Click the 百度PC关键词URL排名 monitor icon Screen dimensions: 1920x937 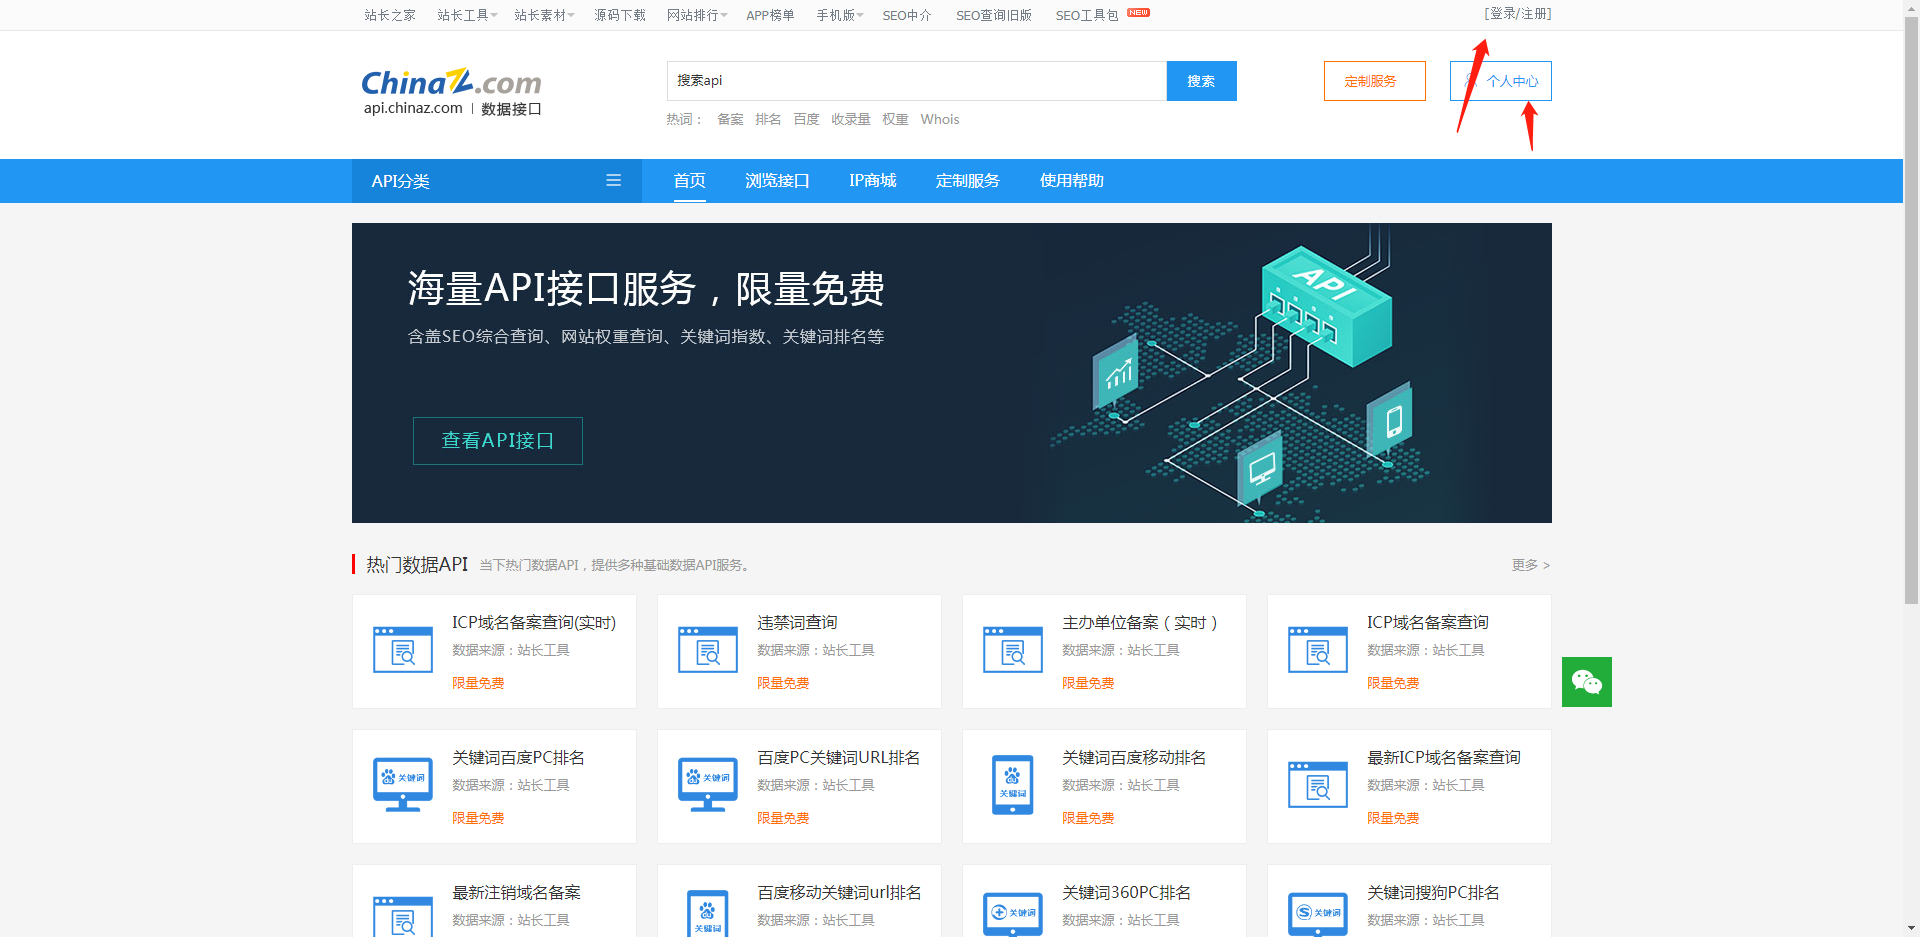pyautogui.click(x=708, y=785)
